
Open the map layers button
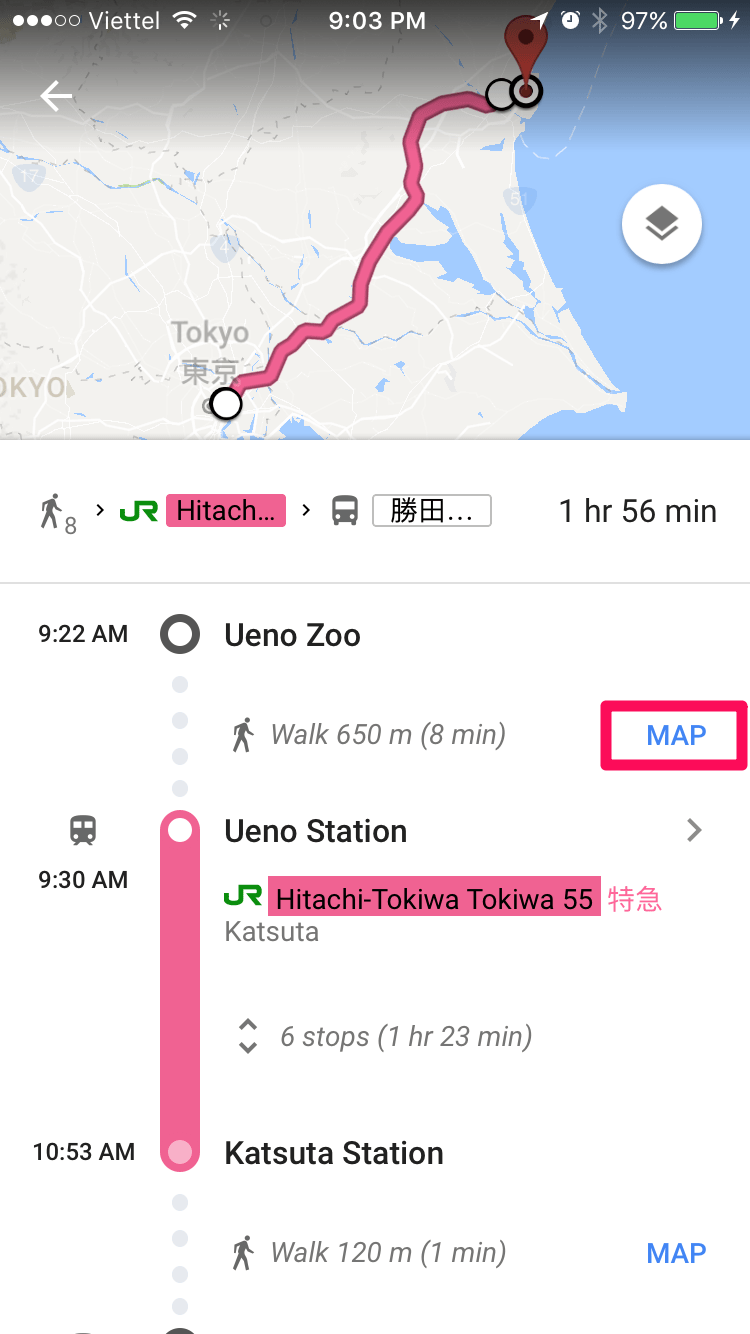click(x=661, y=224)
